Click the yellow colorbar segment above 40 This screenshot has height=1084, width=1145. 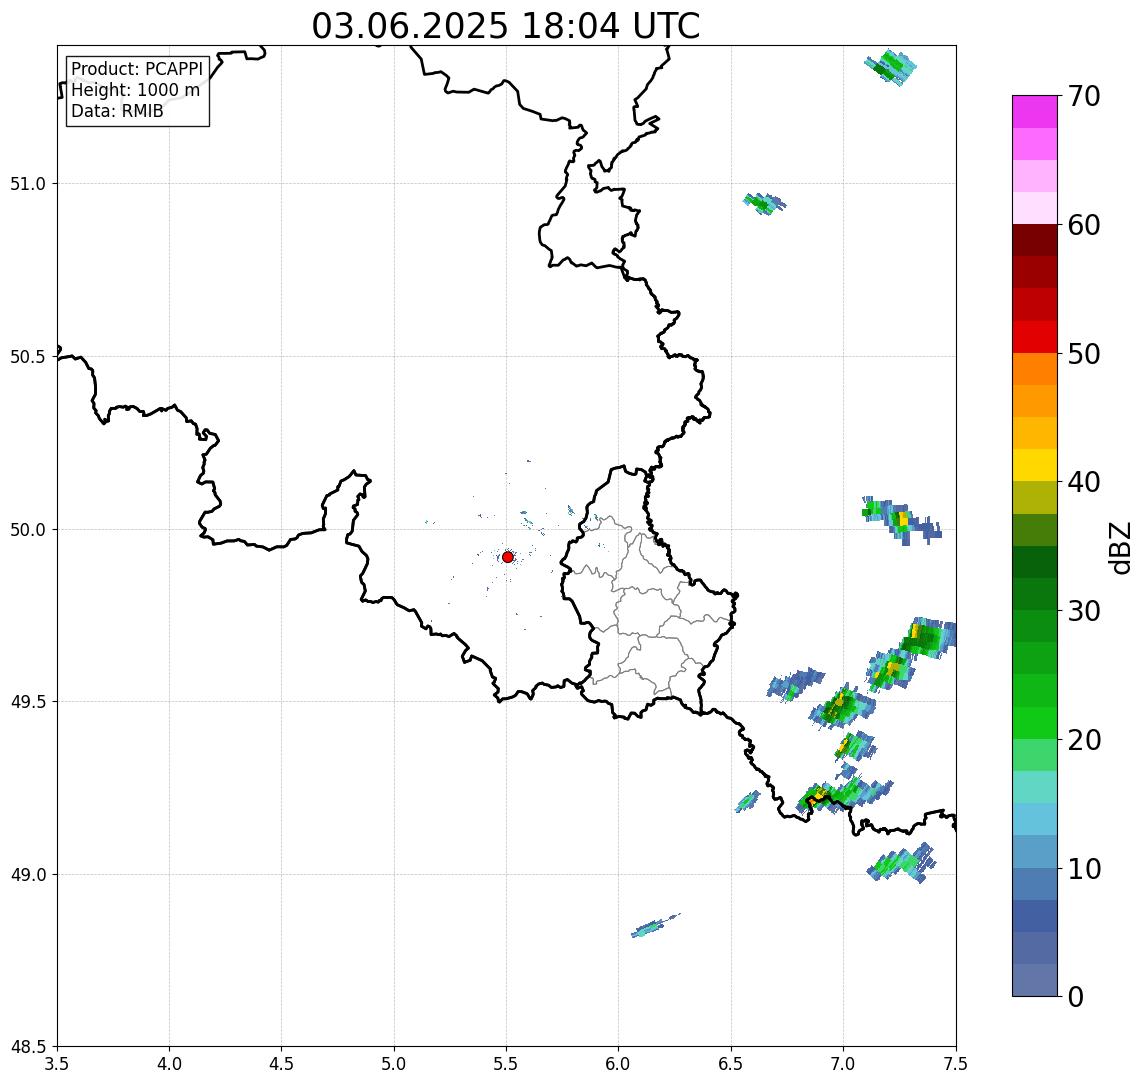tap(1035, 465)
